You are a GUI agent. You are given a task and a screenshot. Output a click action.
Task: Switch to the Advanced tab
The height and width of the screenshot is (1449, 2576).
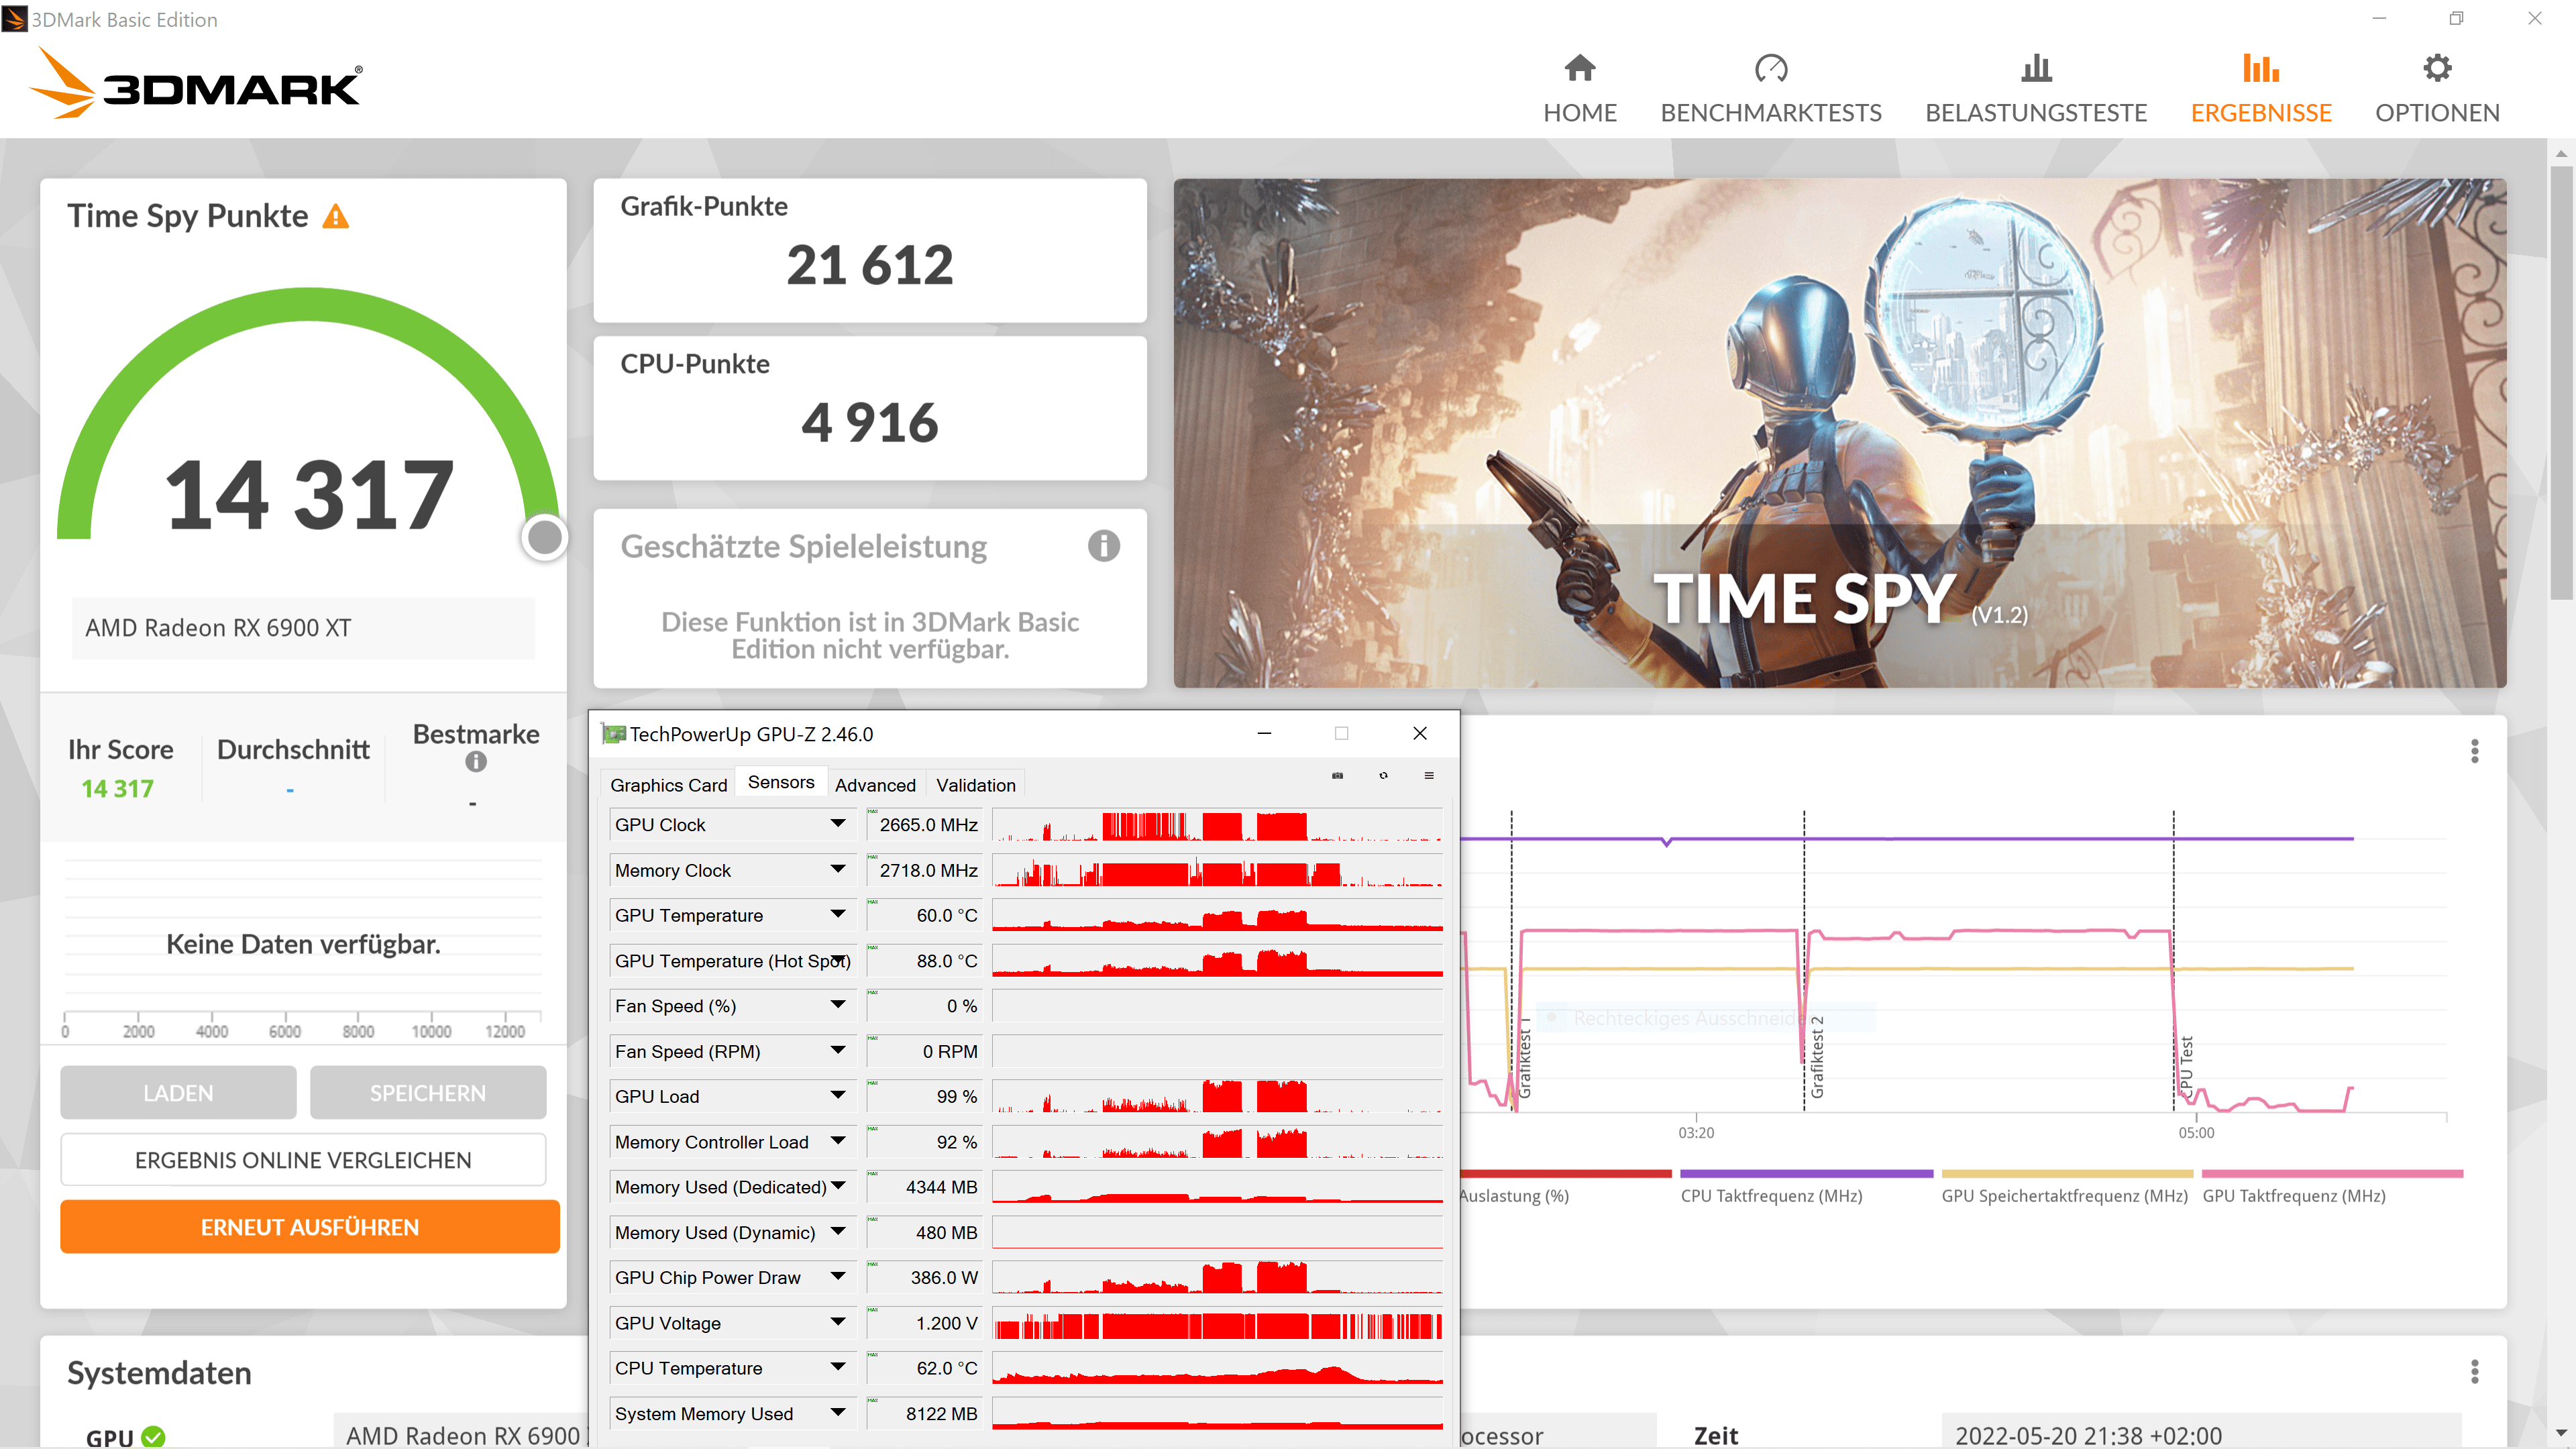(875, 785)
